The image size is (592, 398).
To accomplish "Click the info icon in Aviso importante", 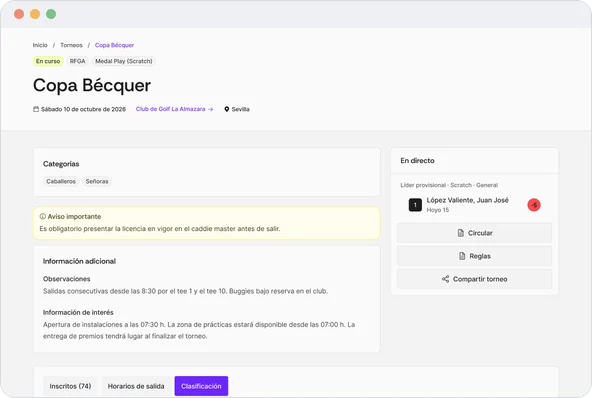I will pyautogui.click(x=43, y=216).
